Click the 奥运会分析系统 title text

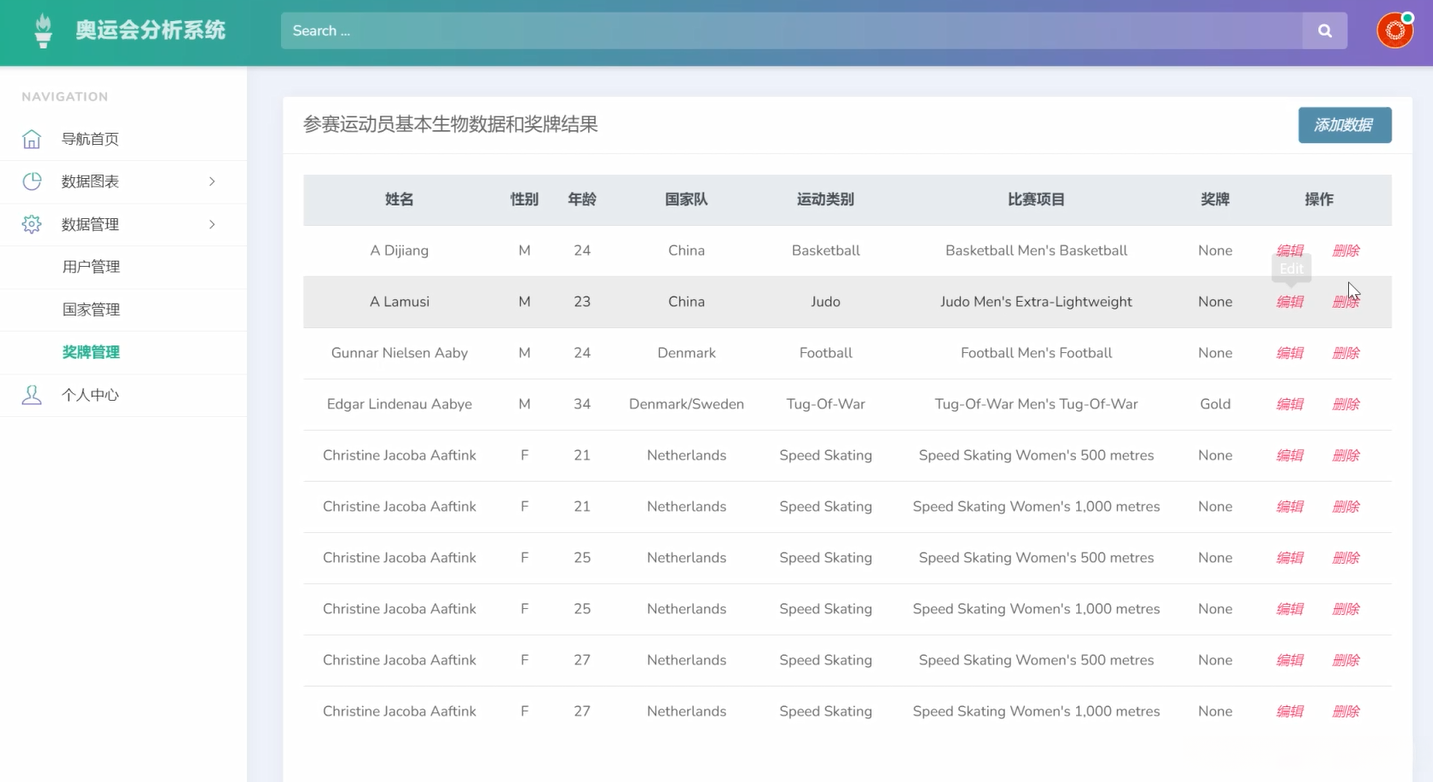151,31
